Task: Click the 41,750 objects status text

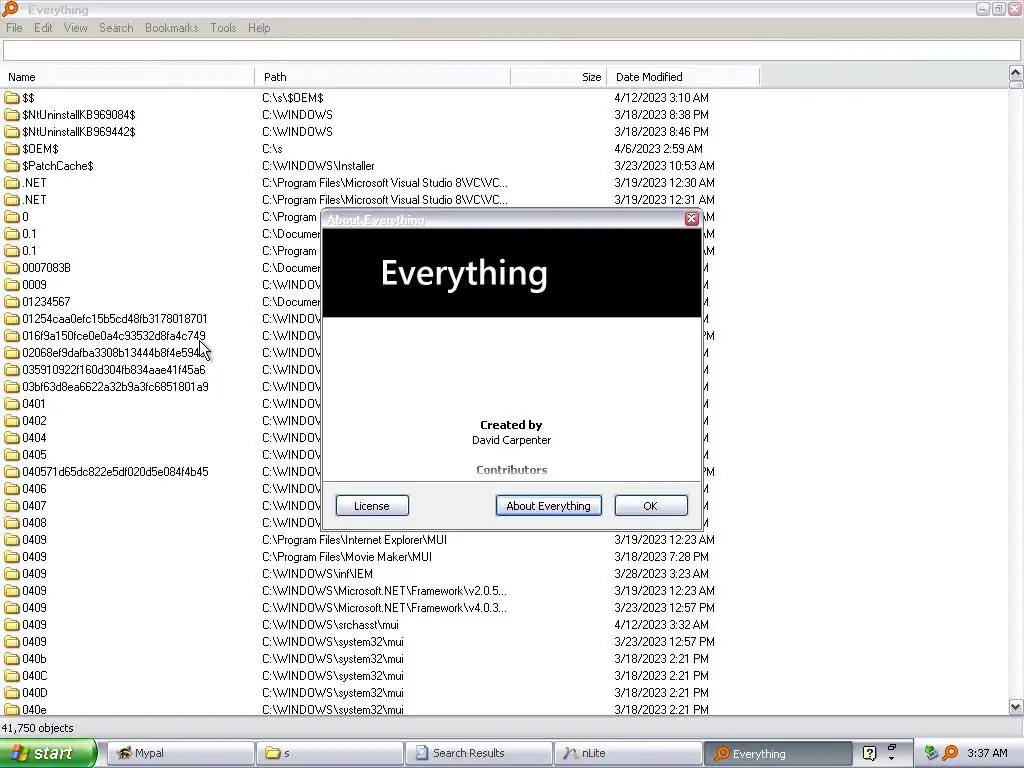Action: [x=37, y=728]
